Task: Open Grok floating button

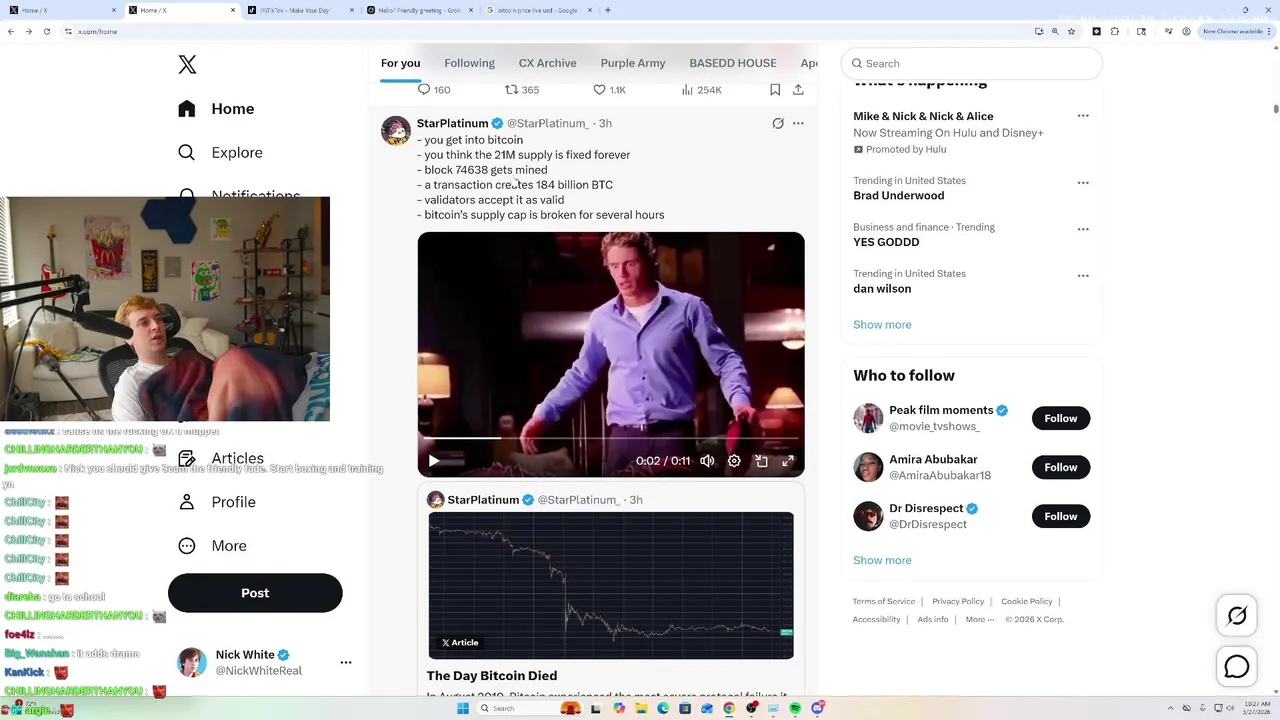Action: pos(1237,617)
